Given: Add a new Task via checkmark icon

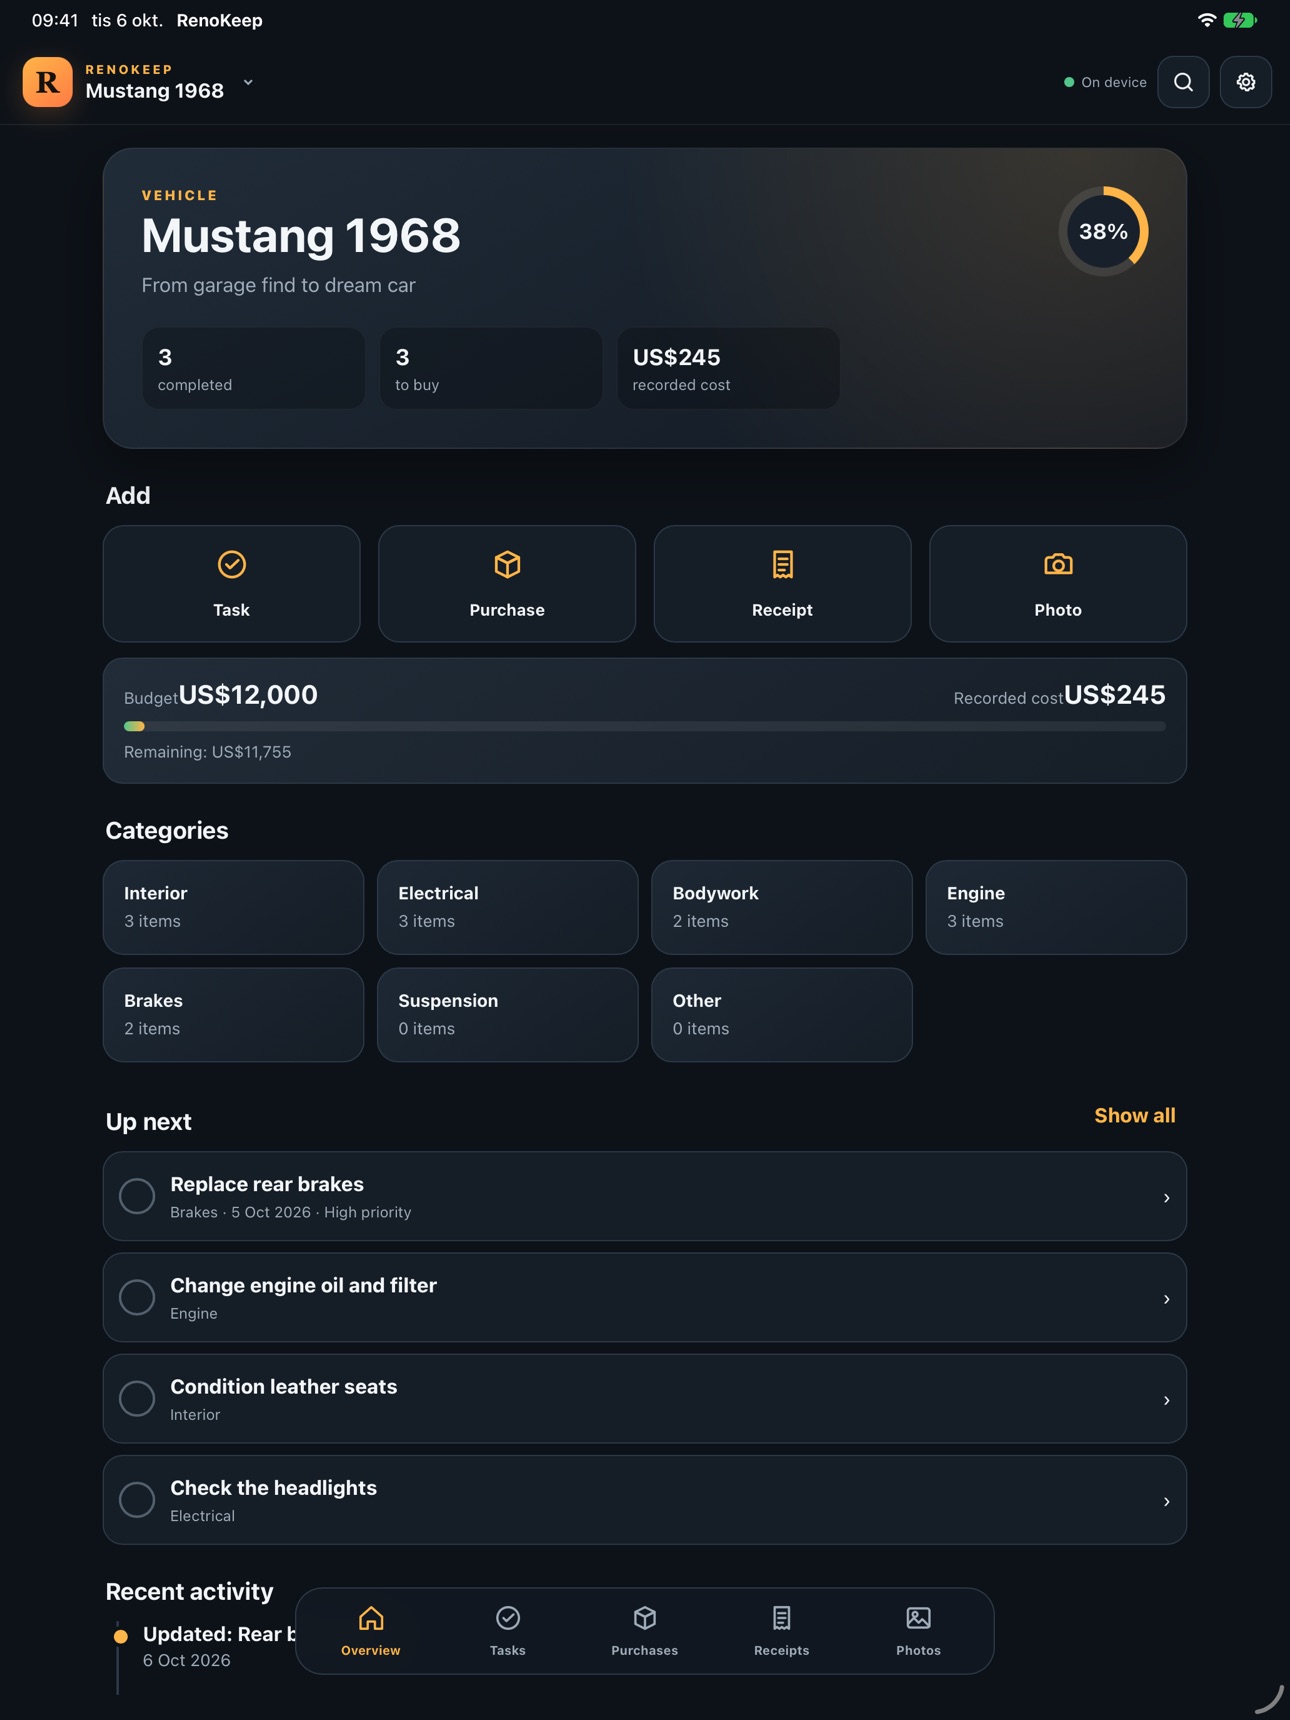Looking at the screenshot, I should [x=232, y=584].
